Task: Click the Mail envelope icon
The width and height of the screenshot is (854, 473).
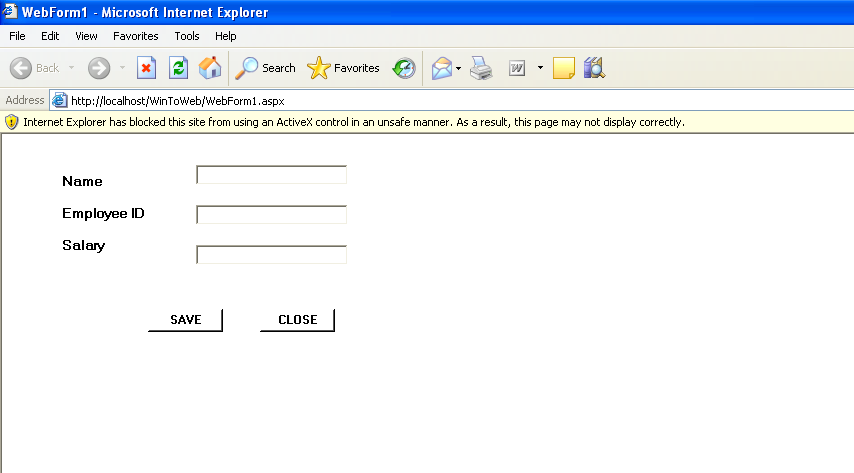Action: coord(442,68)
